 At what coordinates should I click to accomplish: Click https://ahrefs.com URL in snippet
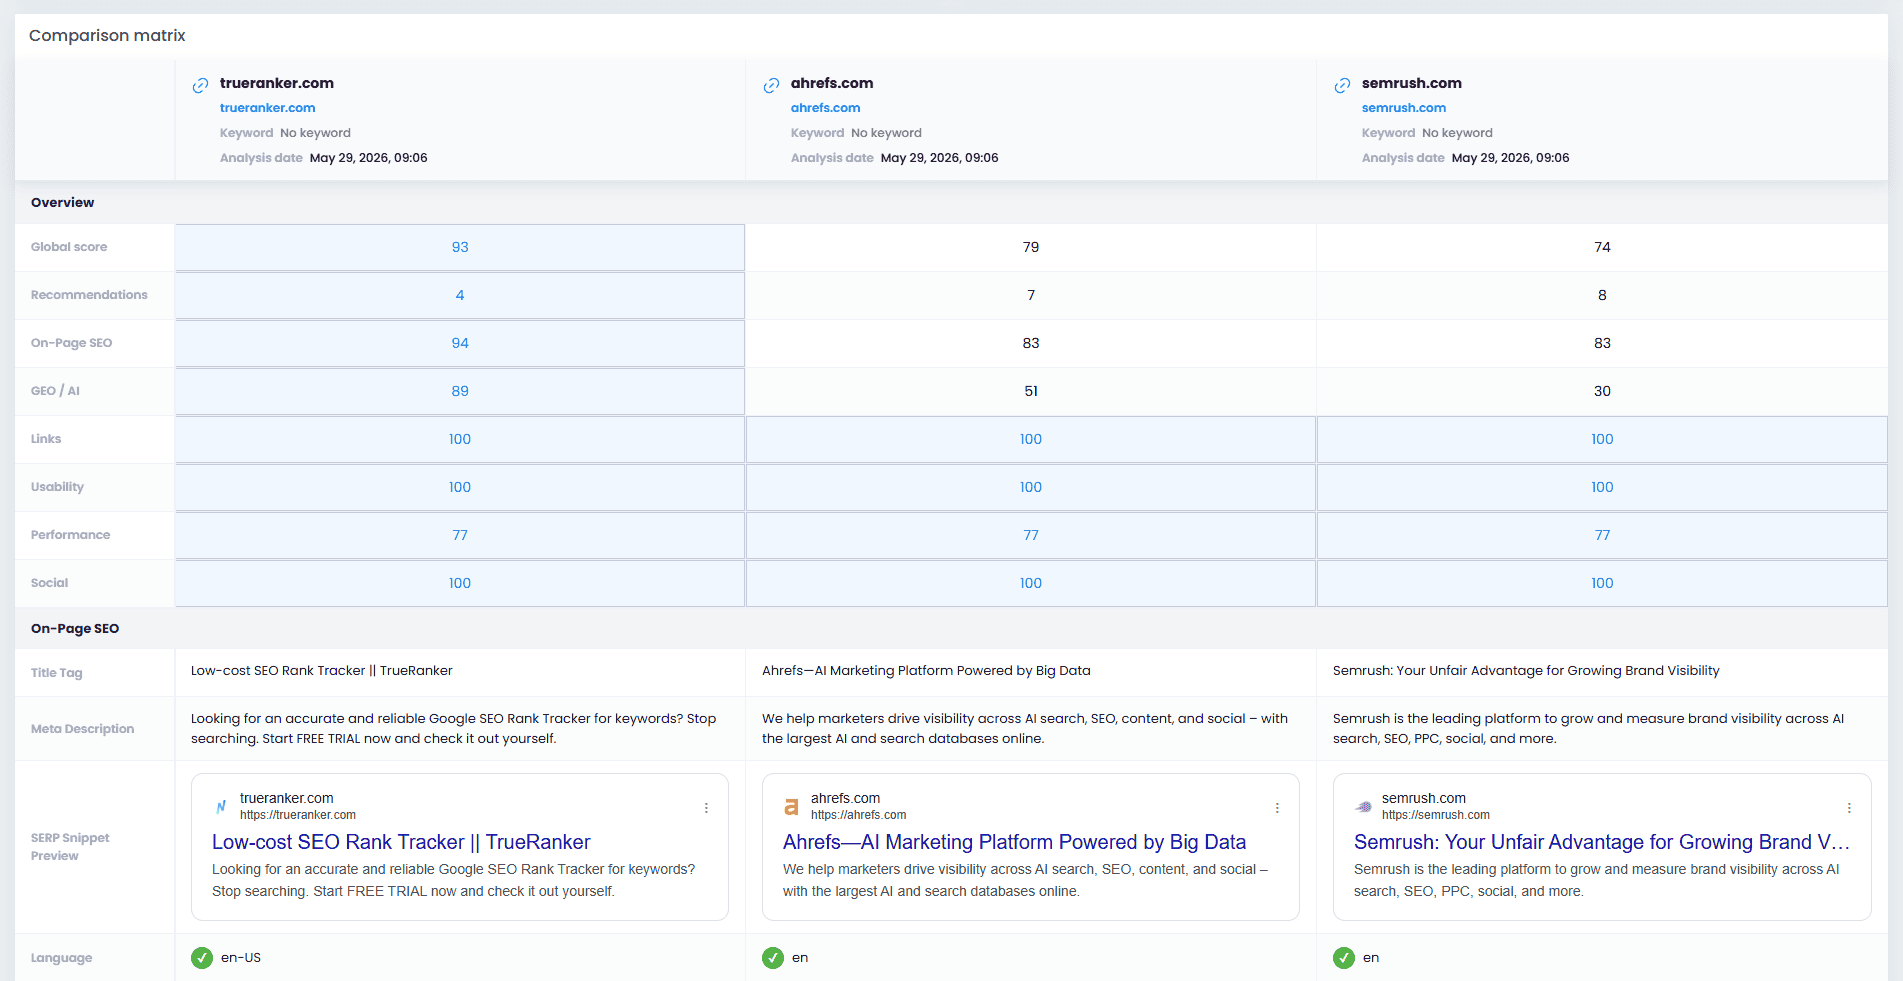point(859,815)
